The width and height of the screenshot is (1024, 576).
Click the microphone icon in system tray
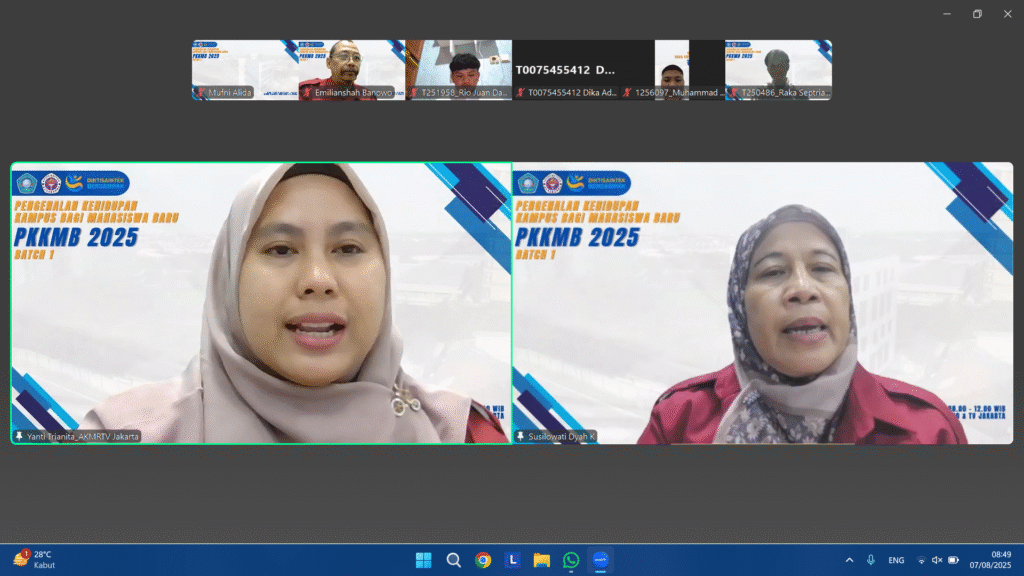[871, 560]
